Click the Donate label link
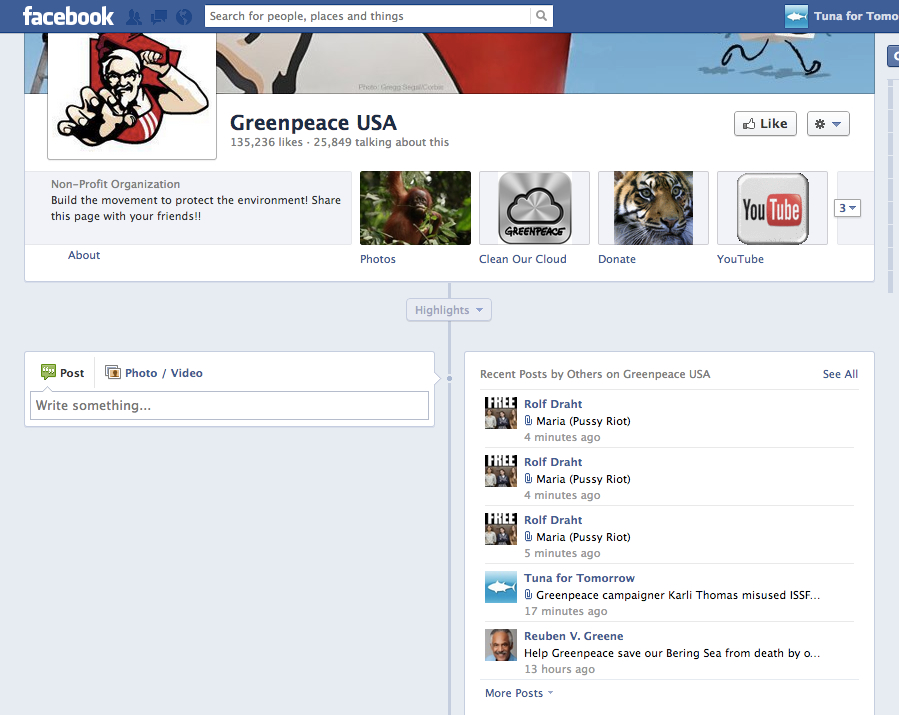Image resolution: width=899 pixels, height=715 pixels. tap(617, 259)
